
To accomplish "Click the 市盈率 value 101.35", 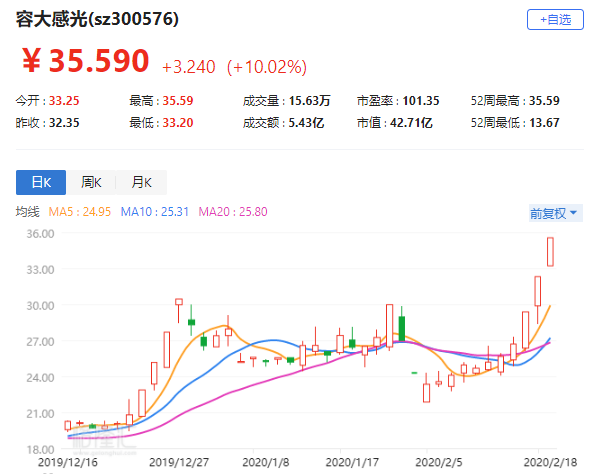I will 421,100.
